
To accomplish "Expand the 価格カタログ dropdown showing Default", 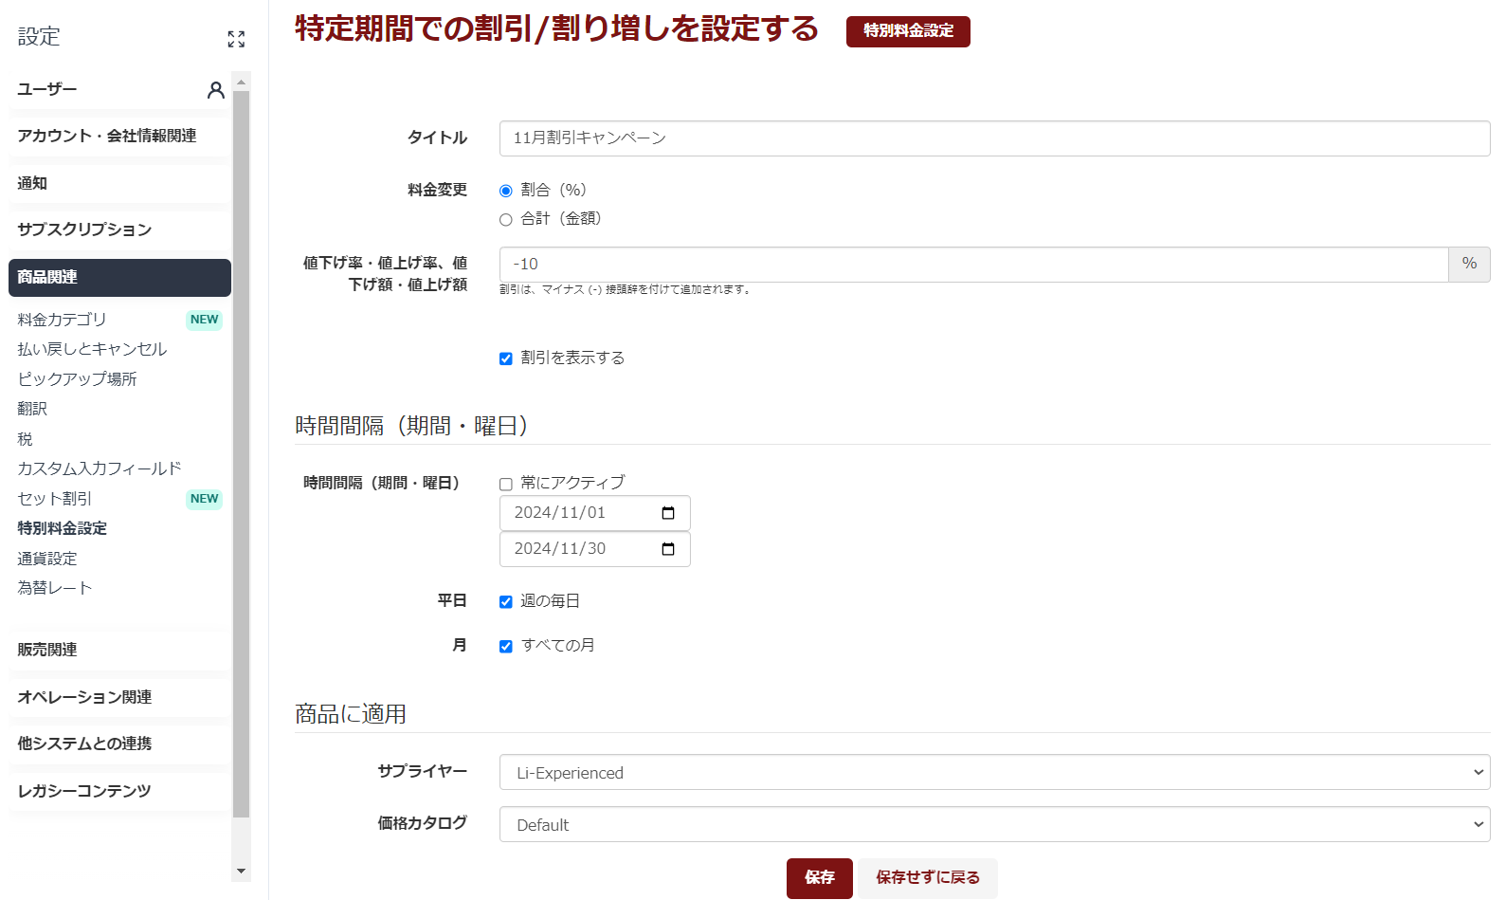I will pyautogui.click(x=994, y=824).
